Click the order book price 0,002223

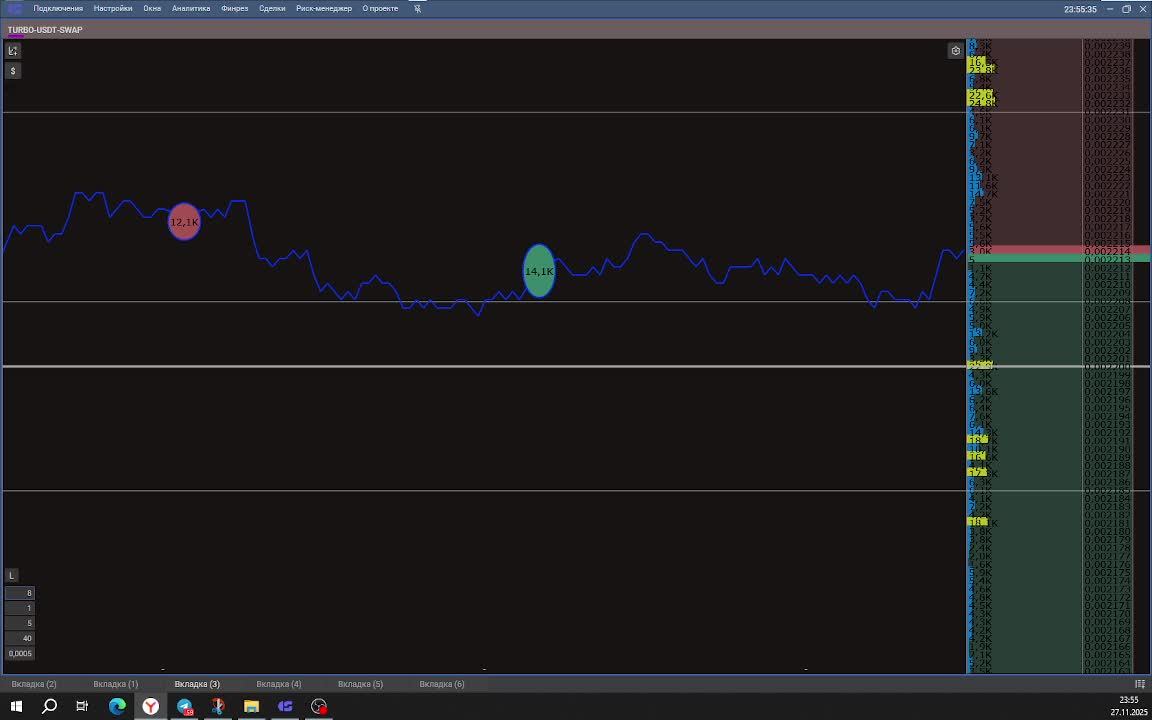[x=1107, y=177]
